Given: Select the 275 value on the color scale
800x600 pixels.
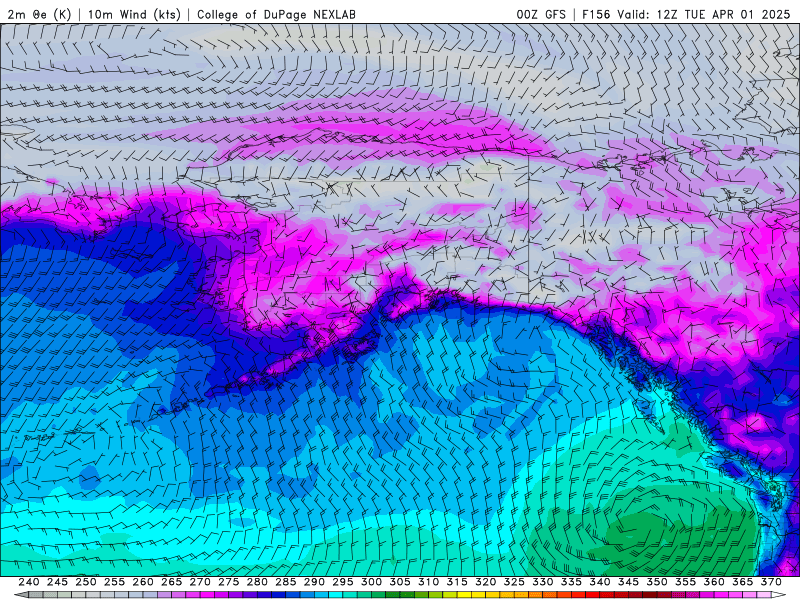Looking at the screenshot, I should [x=229, y=582].
